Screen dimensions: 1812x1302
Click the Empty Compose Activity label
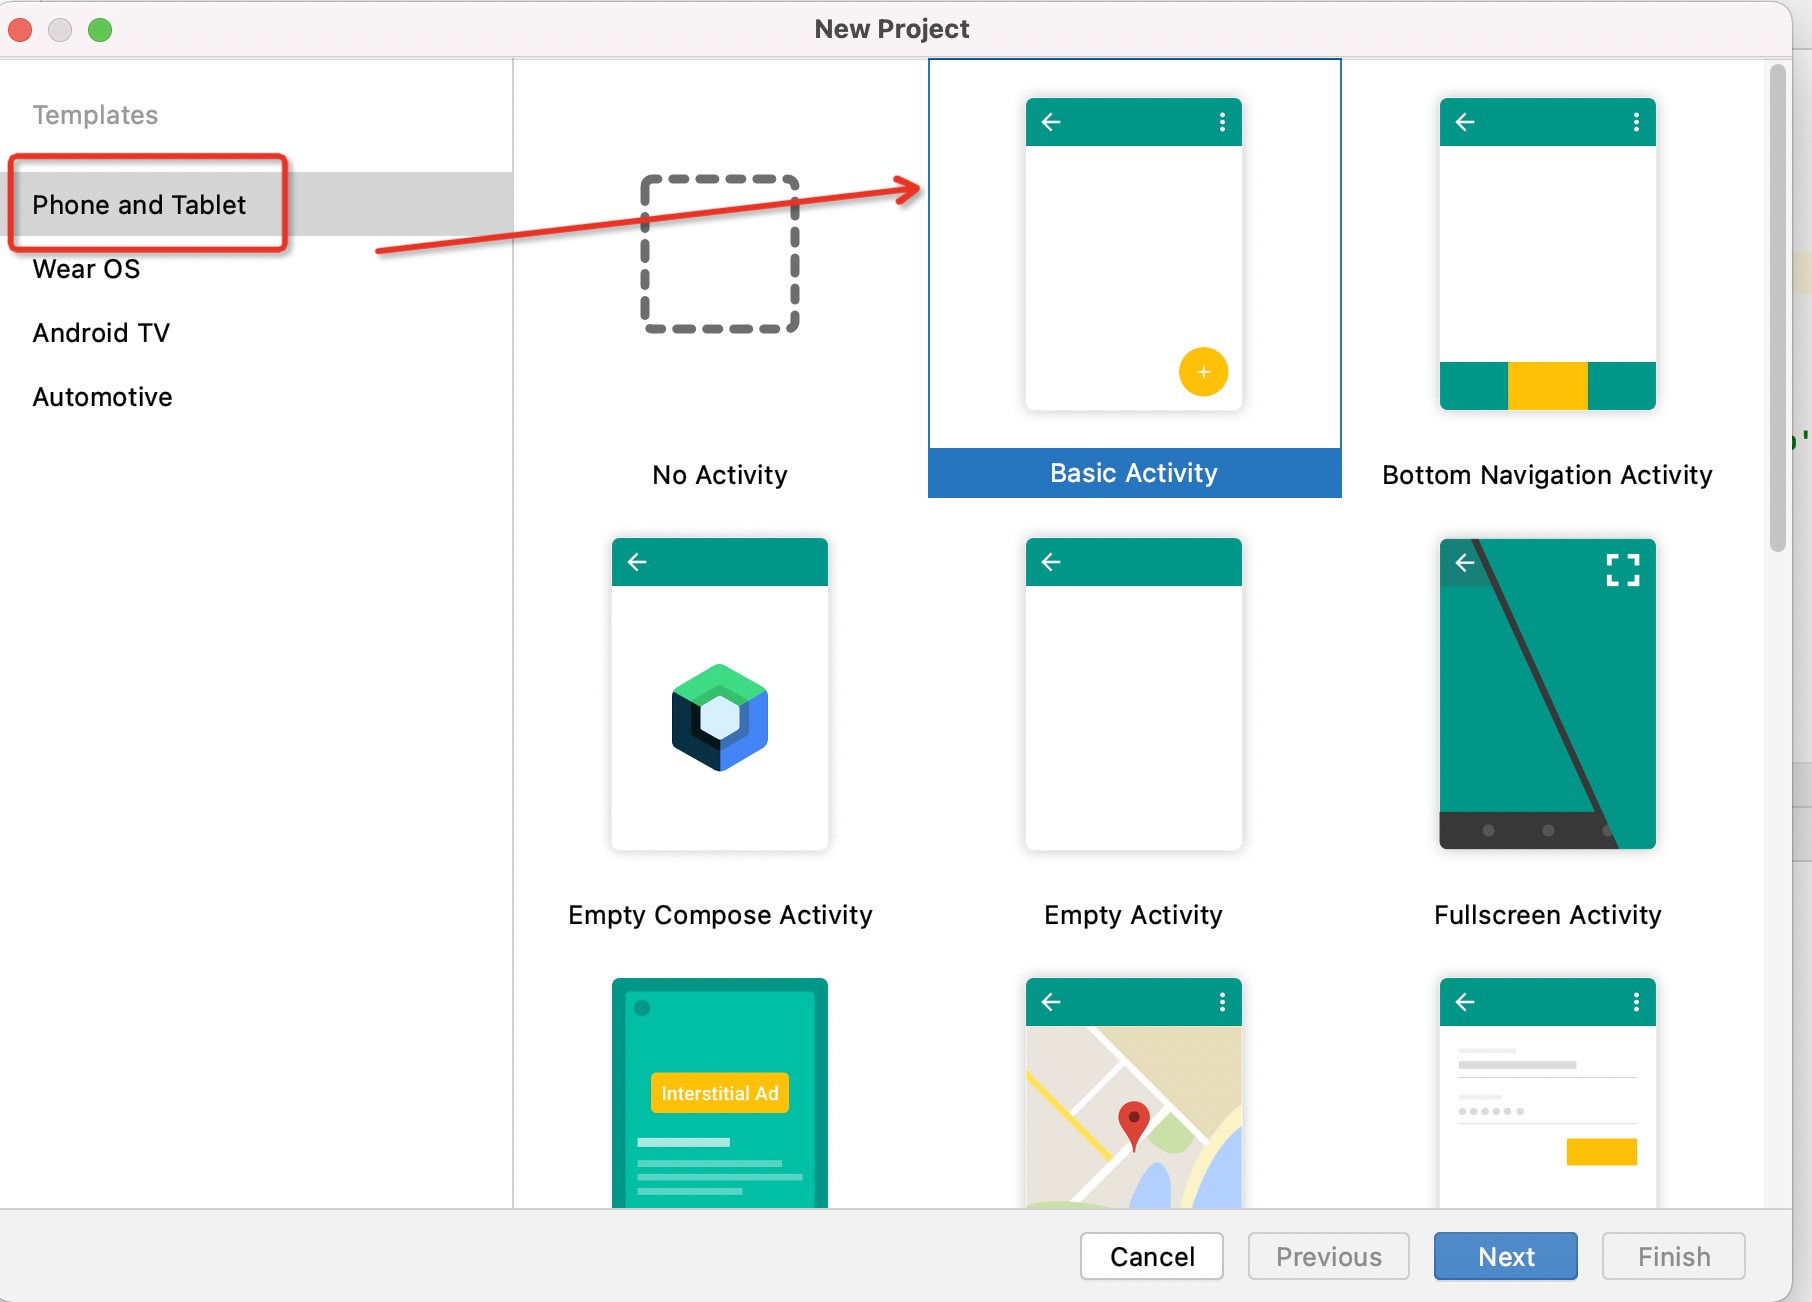(720, 915)
